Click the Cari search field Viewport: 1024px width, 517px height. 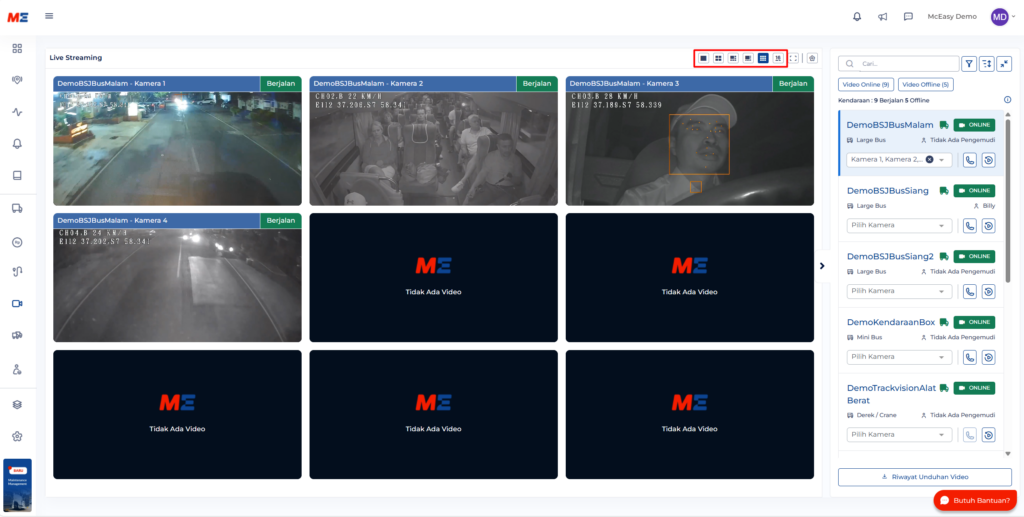[899, 63]
